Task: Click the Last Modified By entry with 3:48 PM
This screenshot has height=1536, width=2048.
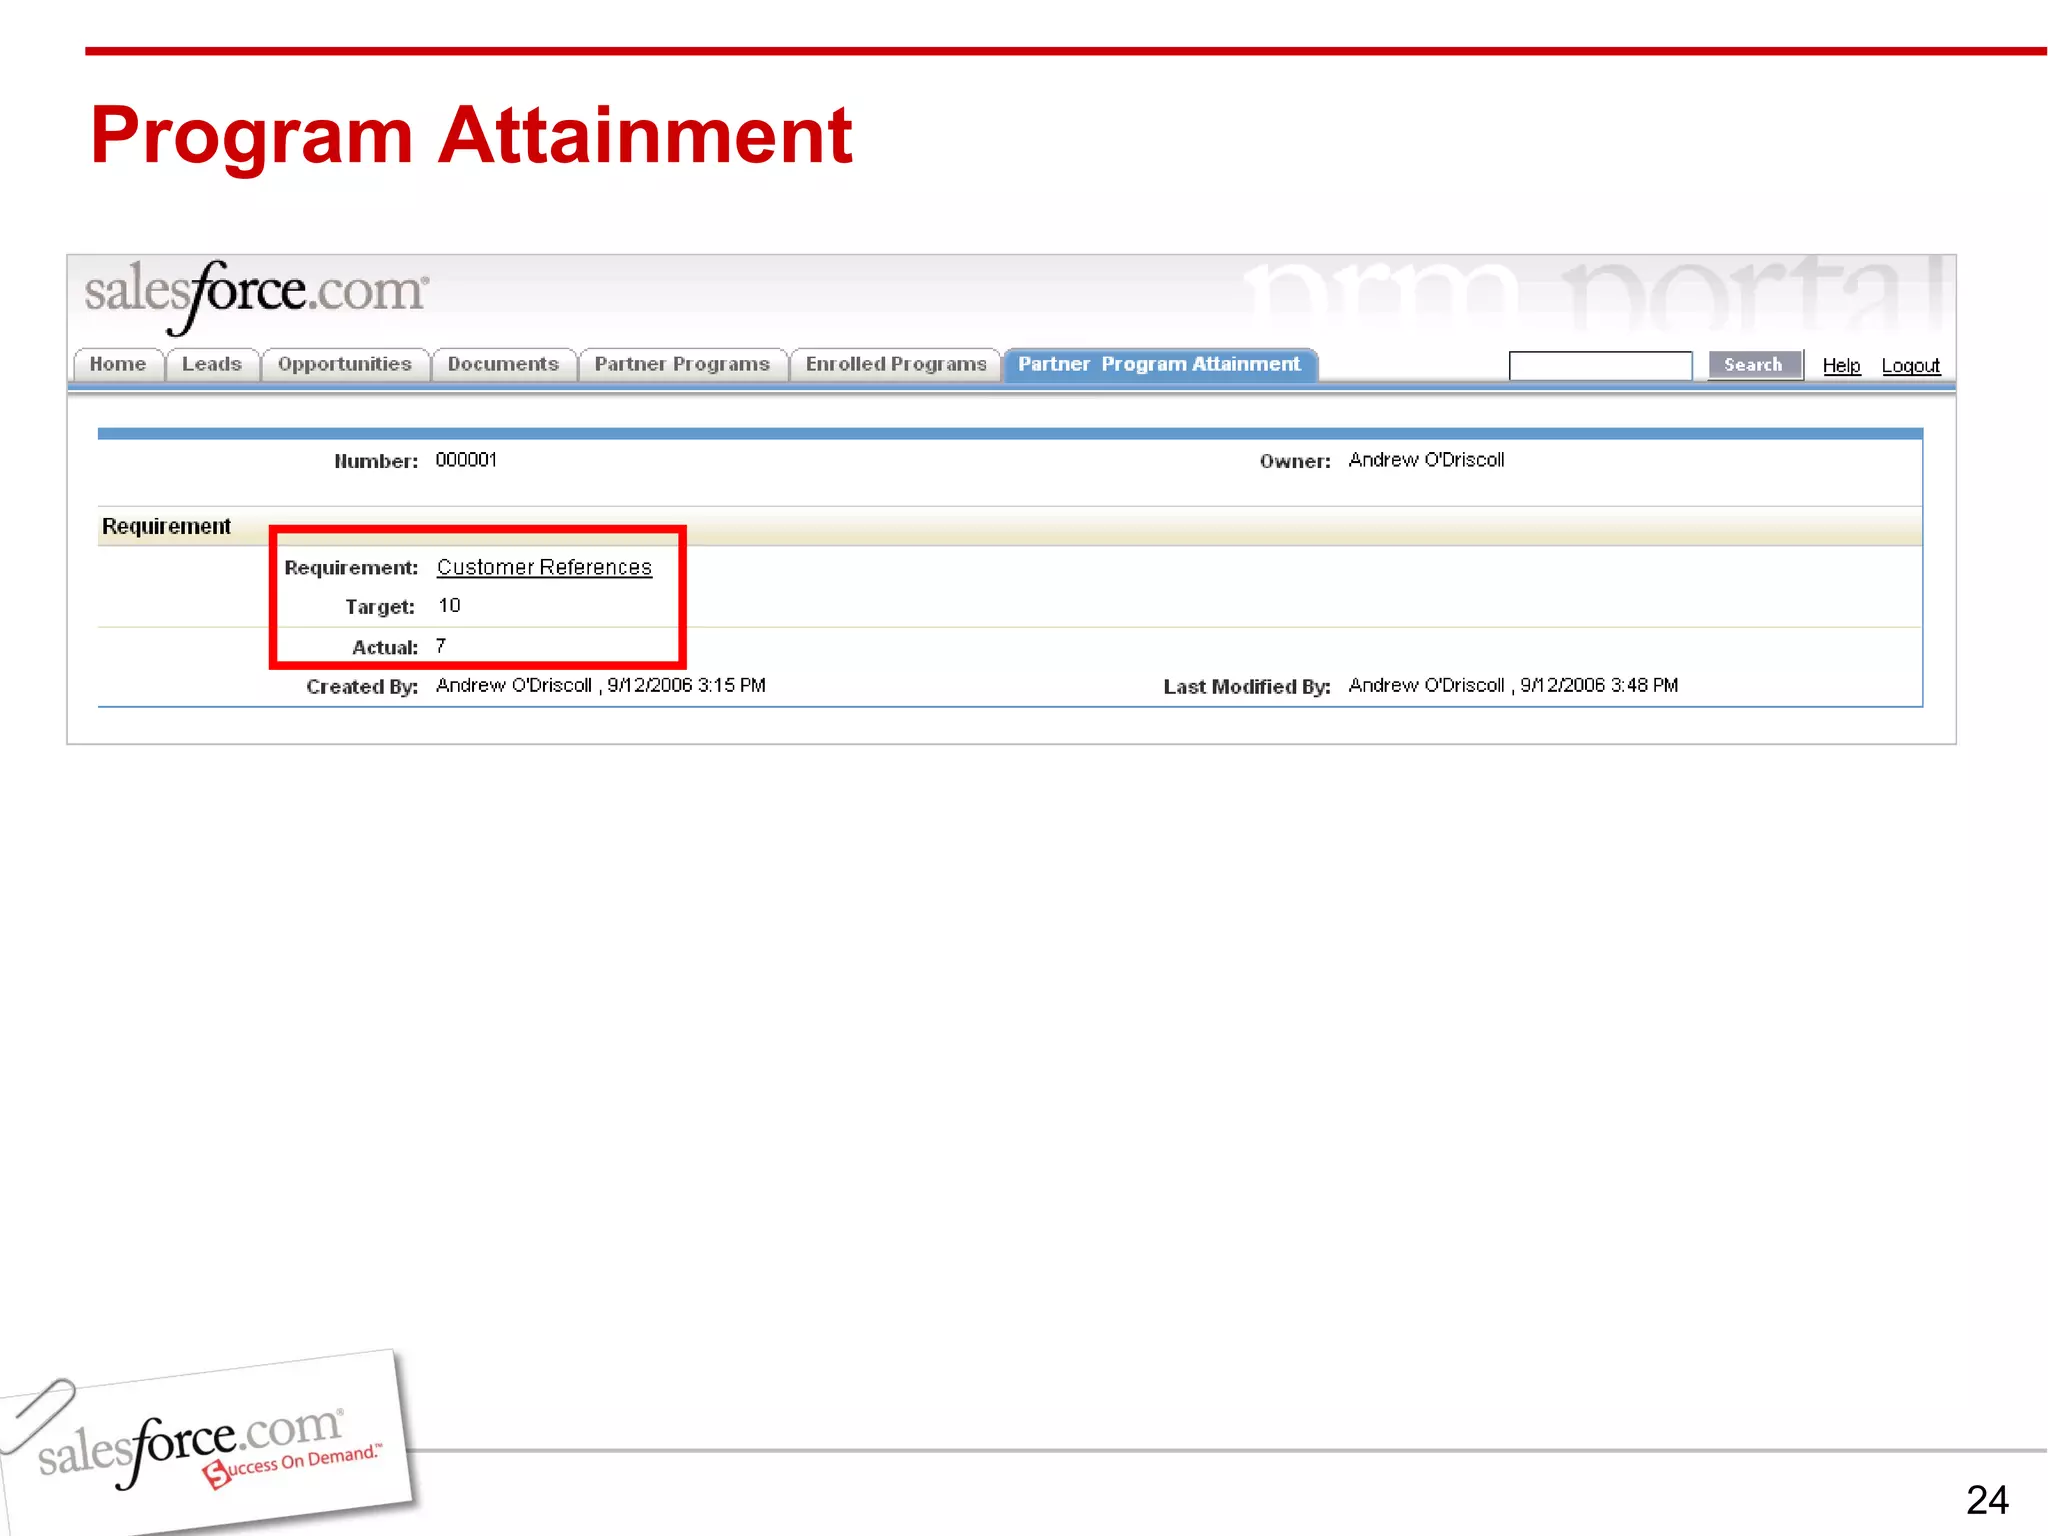Action: 1513,685
